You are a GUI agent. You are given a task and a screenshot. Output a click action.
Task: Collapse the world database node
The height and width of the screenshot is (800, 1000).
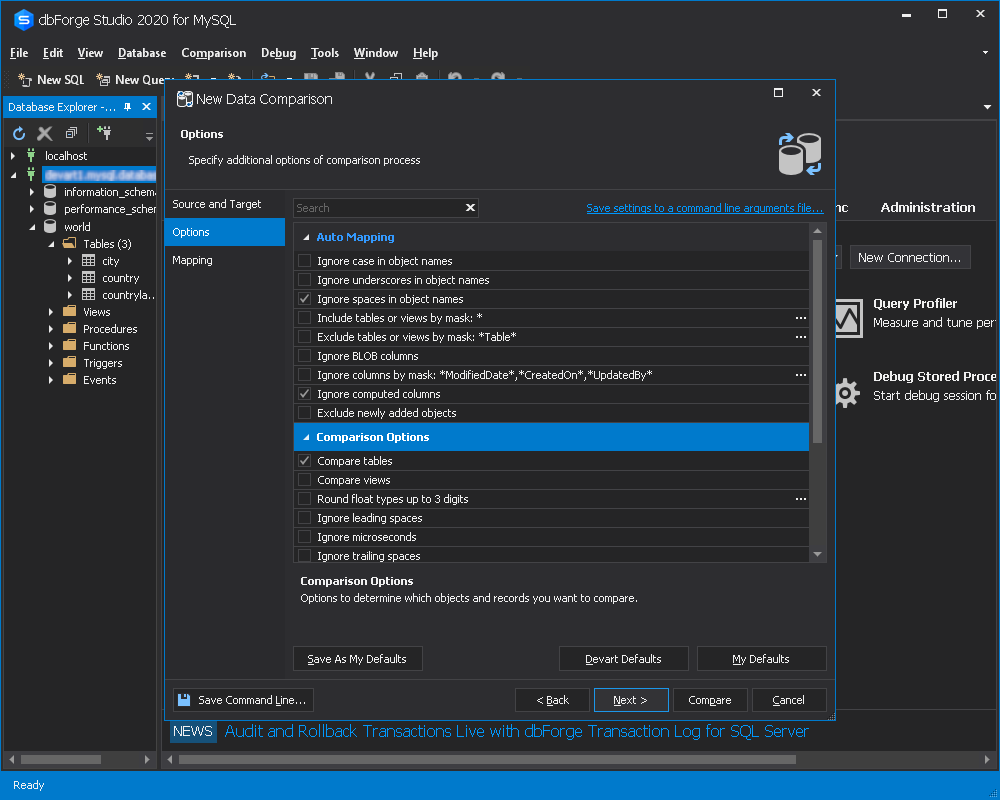(32, 226)
